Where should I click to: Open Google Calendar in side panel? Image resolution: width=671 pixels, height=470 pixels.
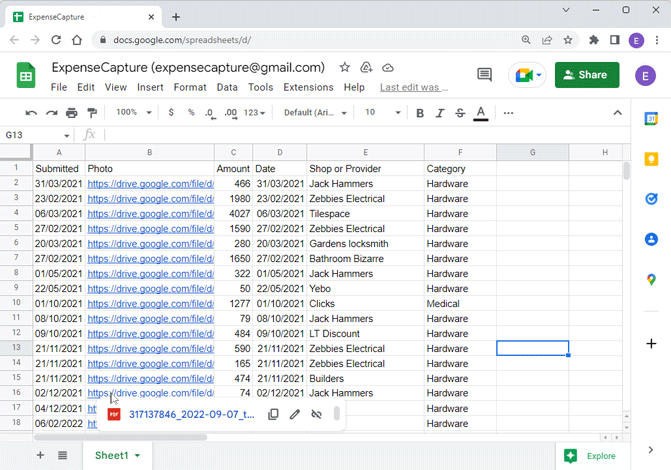point(651,119)
